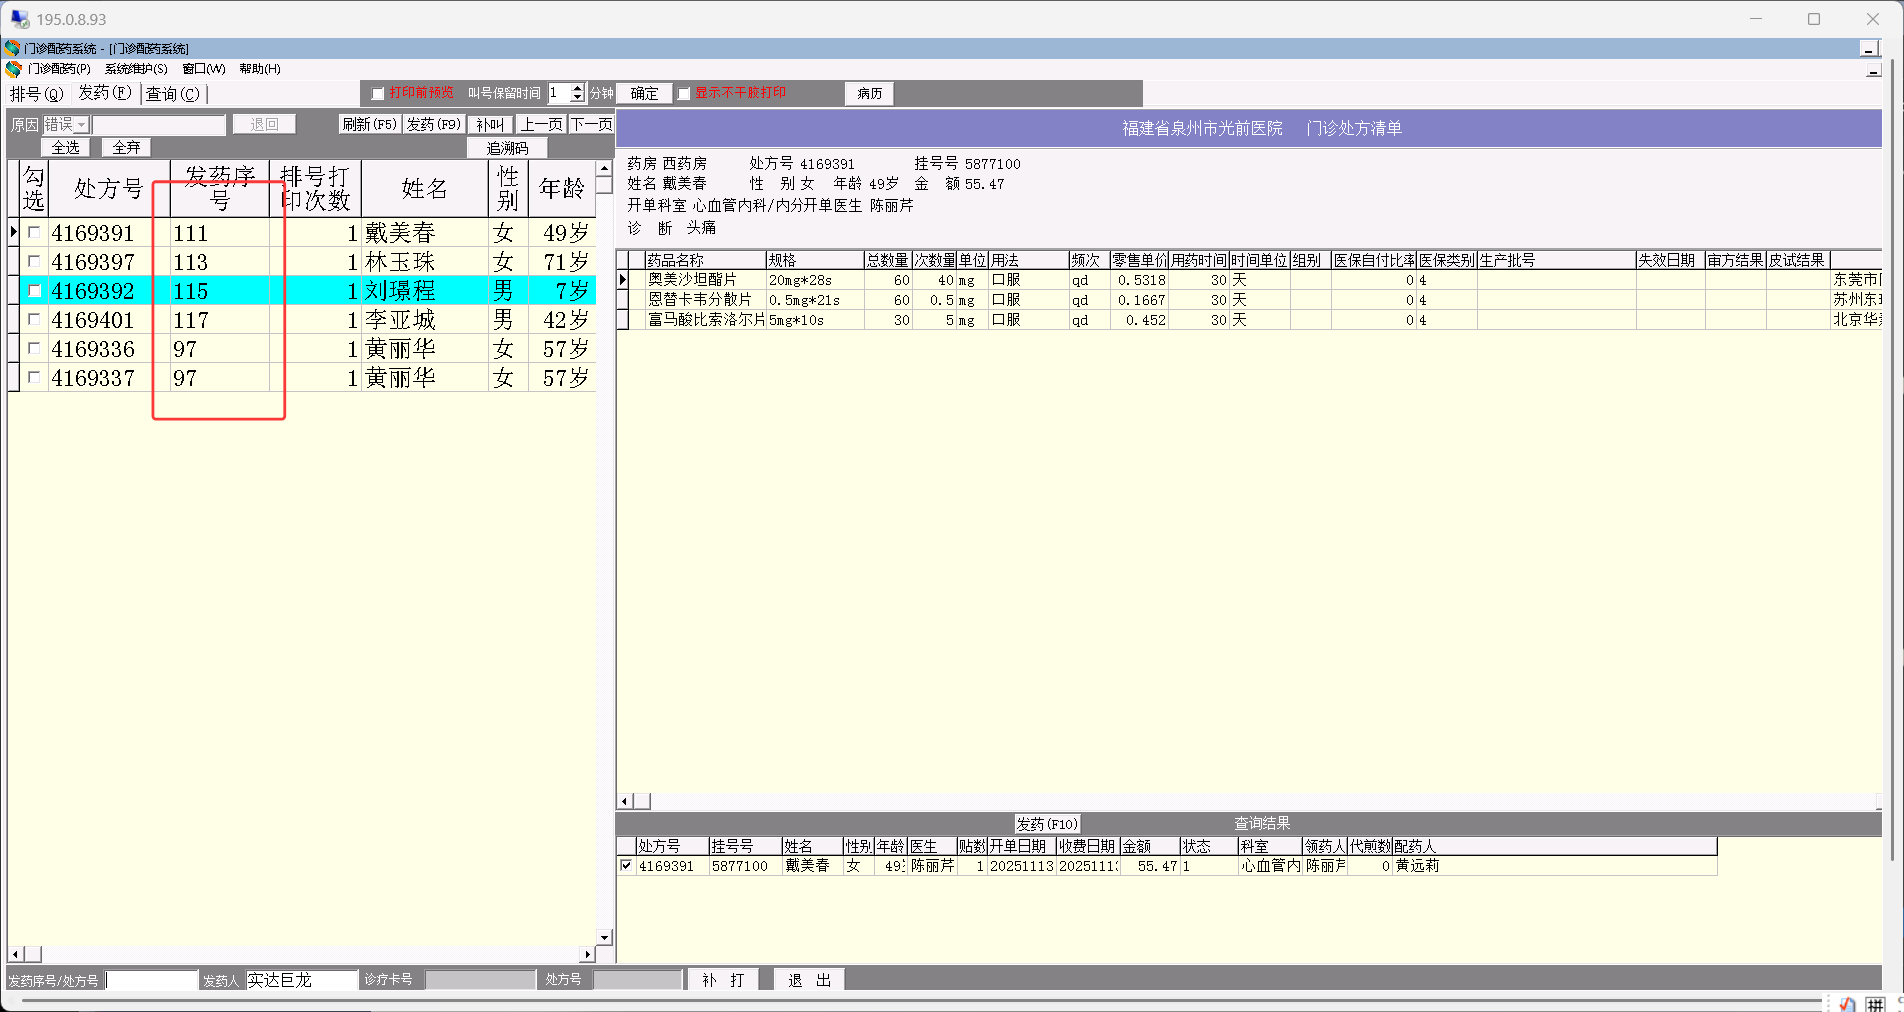Click the 发药(F9) button
The width and height of the screenshot is (1904, 1012).
point(434,124)
